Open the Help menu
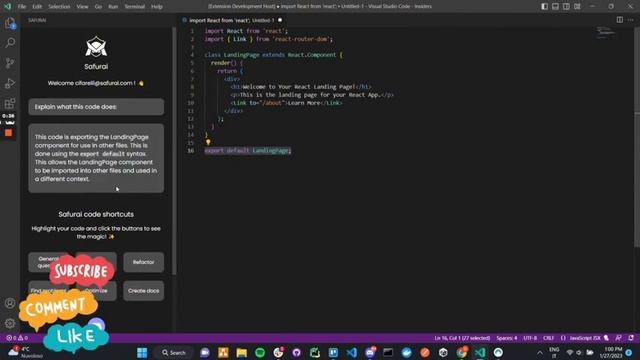The width and height of the screenshot is (640, 360). coord(157,7)
